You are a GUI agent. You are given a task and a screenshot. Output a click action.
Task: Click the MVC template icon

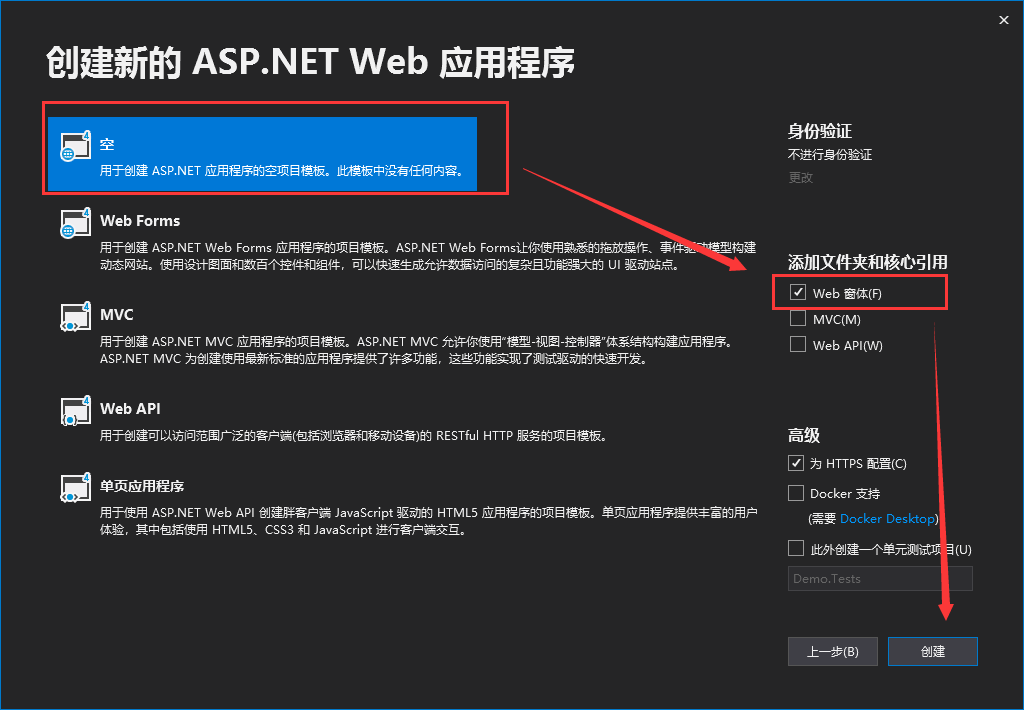[75, 317]
